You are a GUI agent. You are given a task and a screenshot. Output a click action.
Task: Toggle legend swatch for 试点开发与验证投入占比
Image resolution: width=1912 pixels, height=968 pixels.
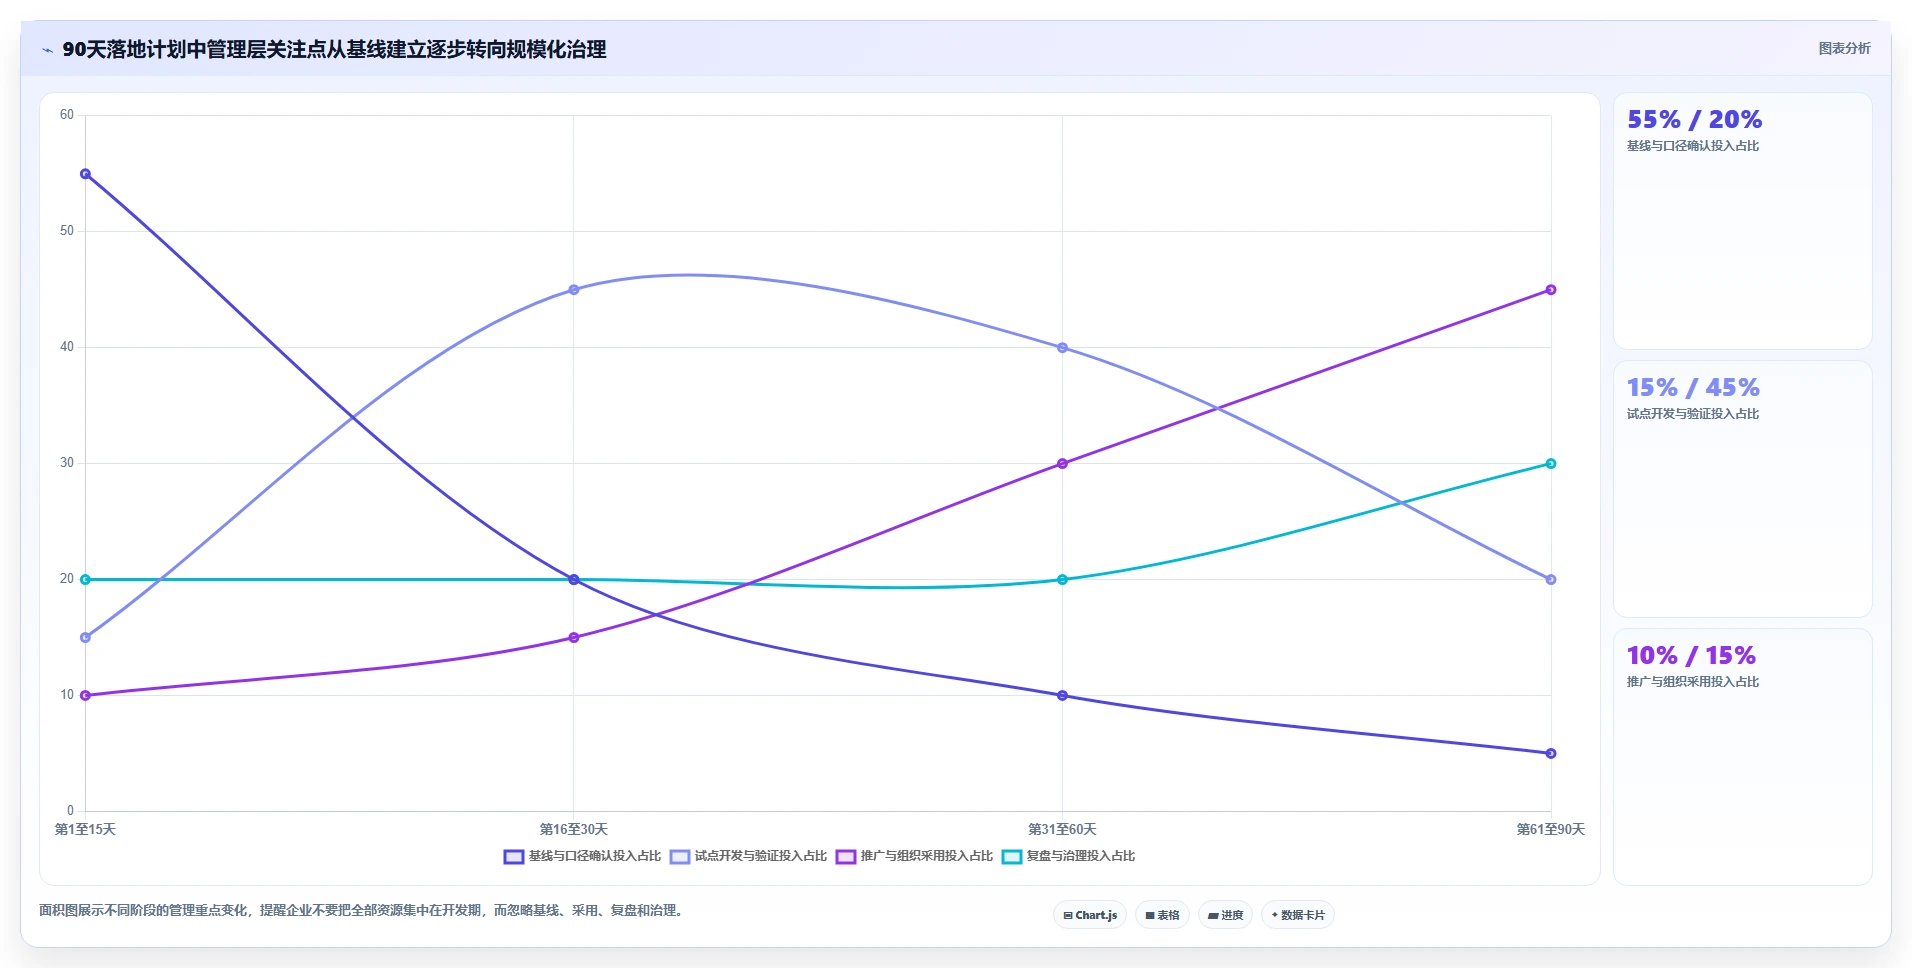point(680,857)
